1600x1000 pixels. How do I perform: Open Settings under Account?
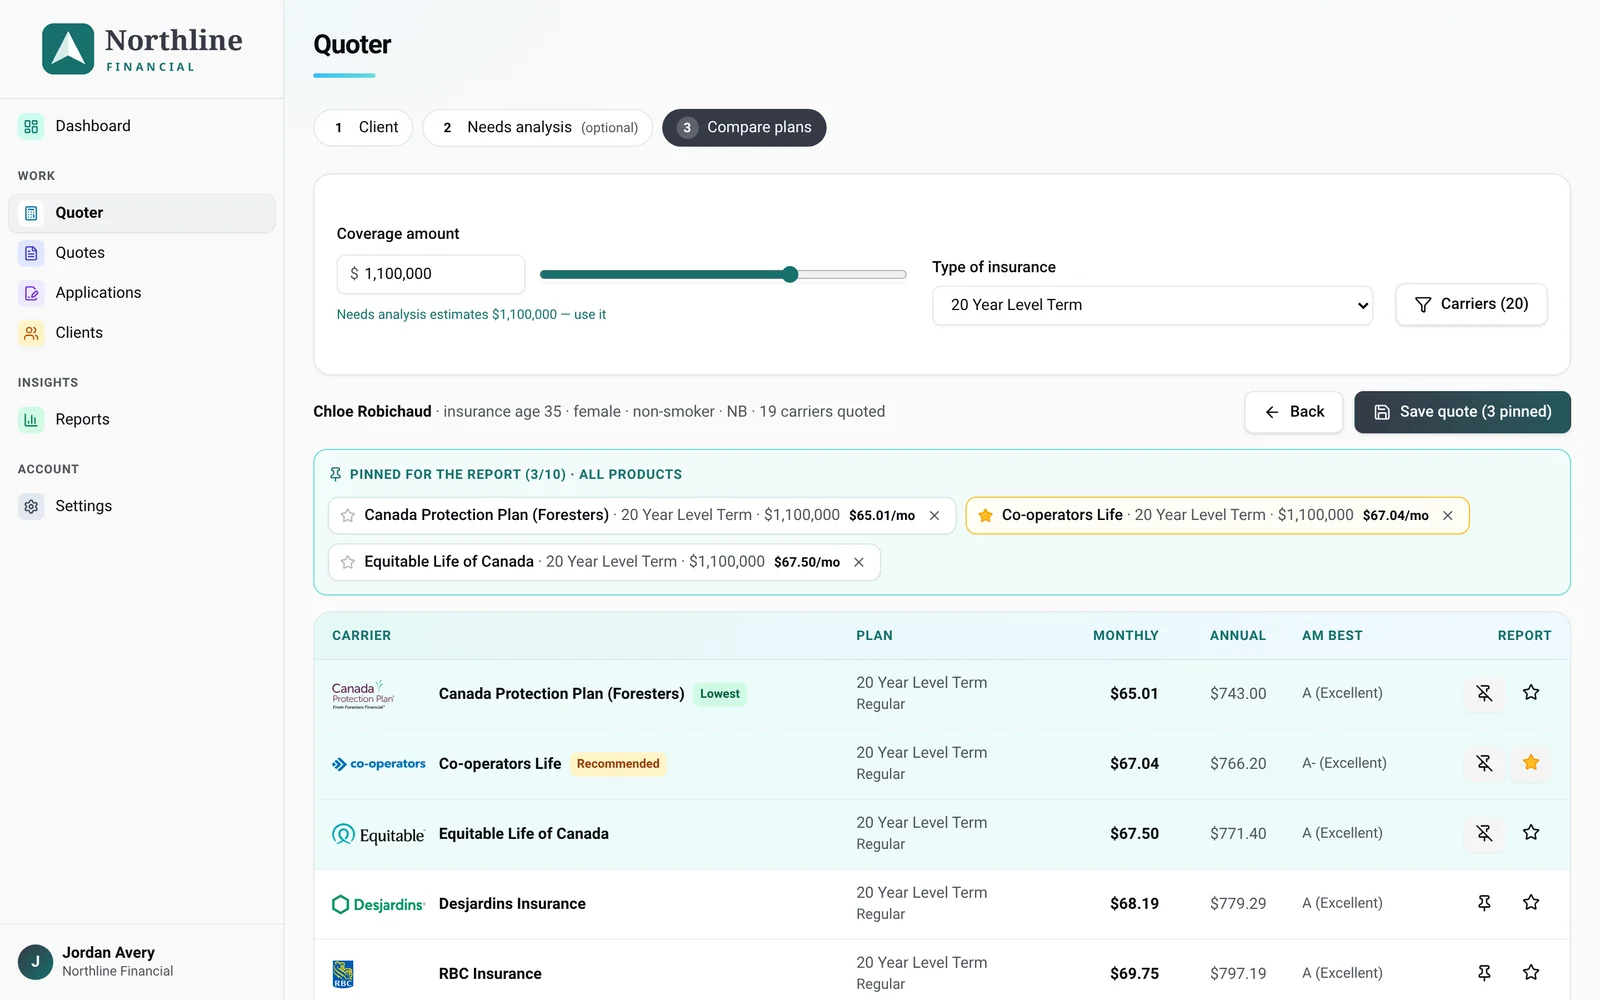click(x=142, y=506)
